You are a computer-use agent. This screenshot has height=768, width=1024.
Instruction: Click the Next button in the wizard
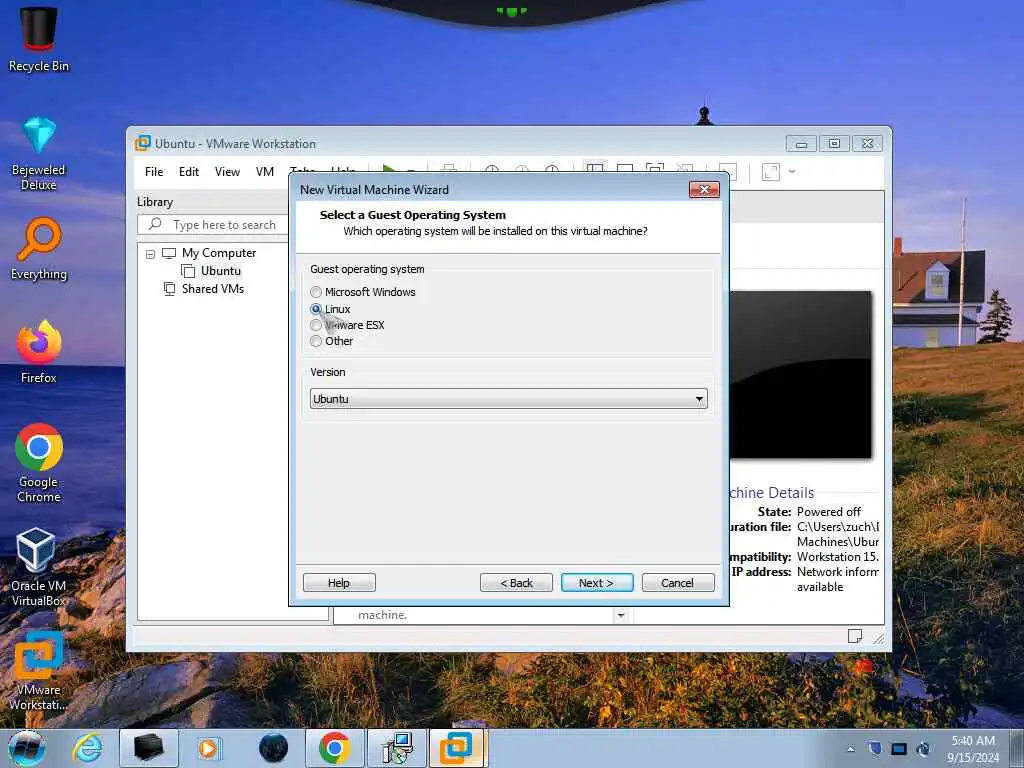click(596, 583)
